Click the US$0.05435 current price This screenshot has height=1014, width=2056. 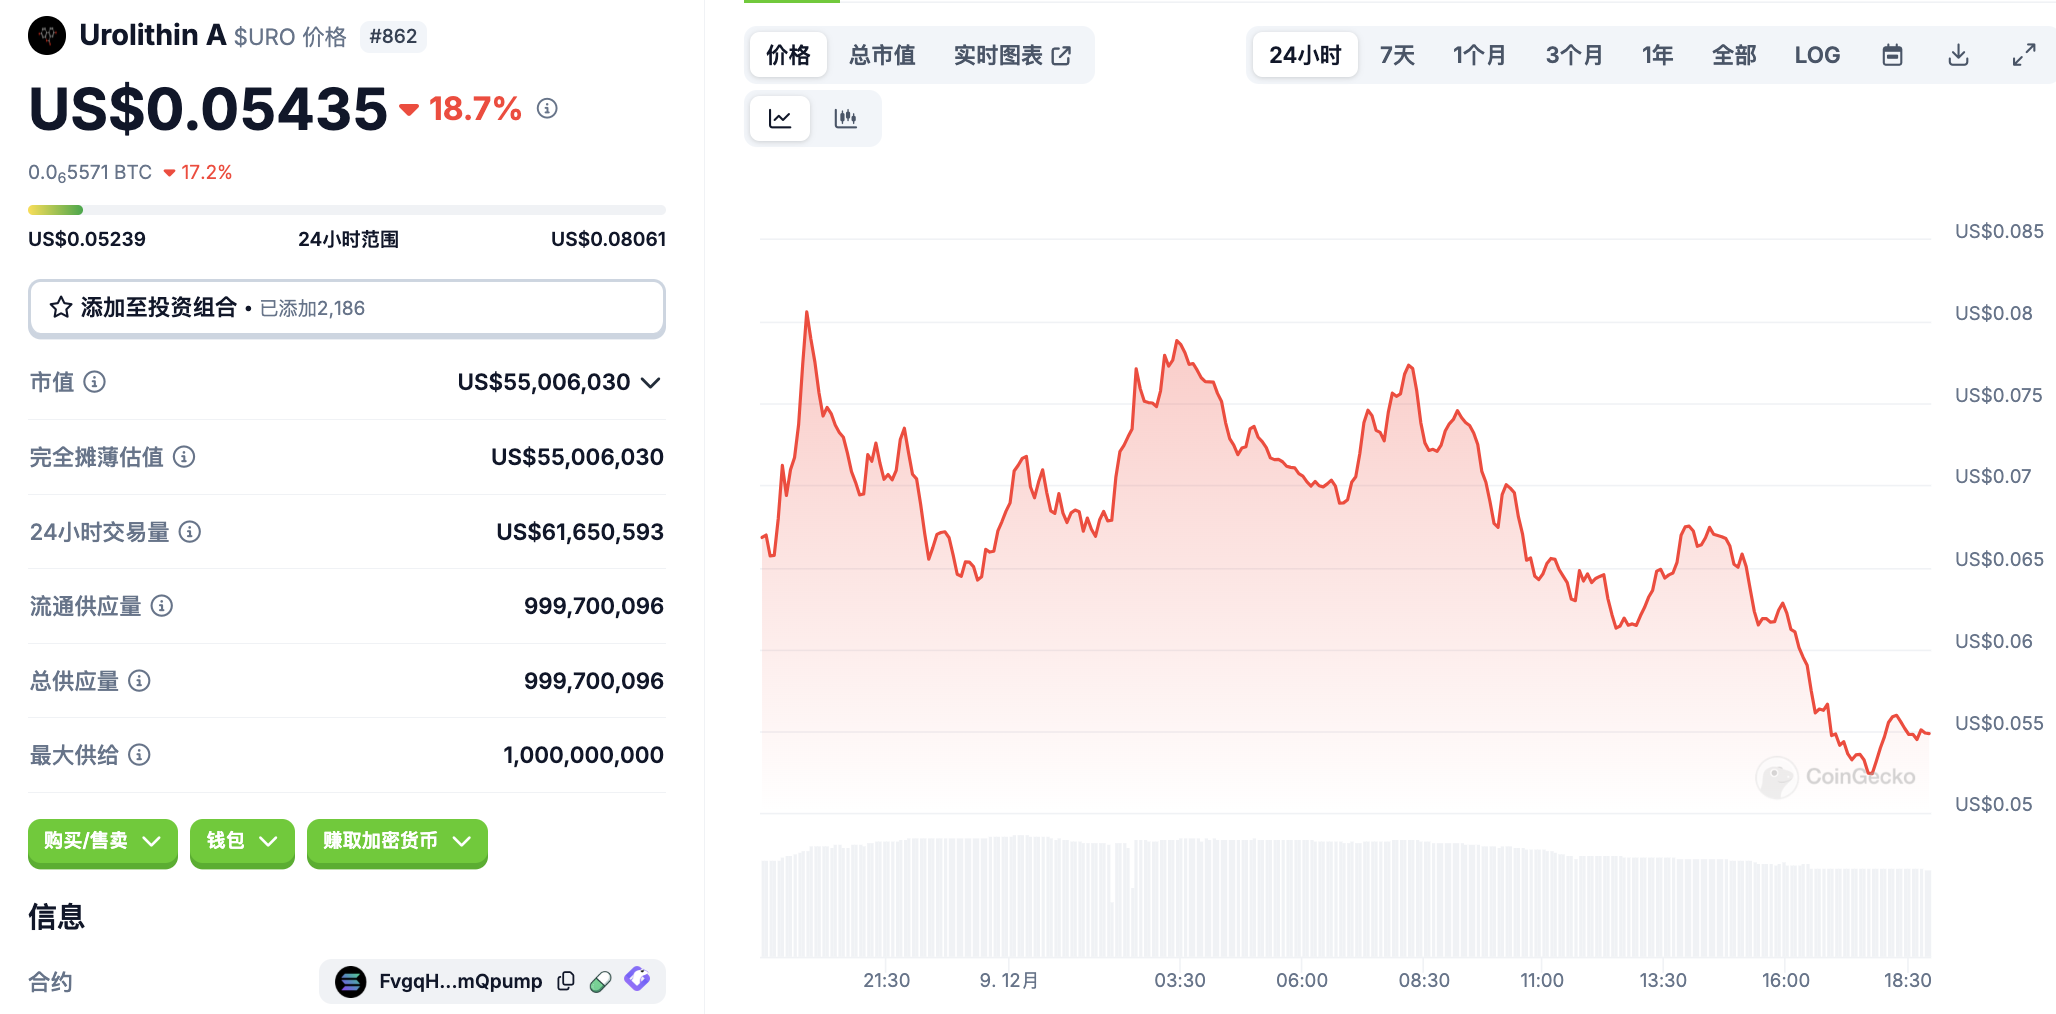click(208, 109)
